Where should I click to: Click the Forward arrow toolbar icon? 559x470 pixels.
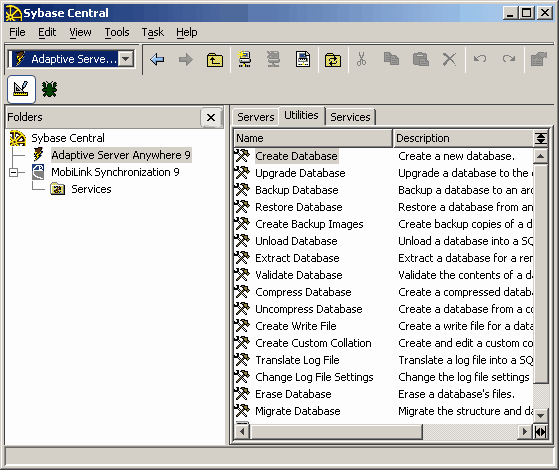click(185, 59)
